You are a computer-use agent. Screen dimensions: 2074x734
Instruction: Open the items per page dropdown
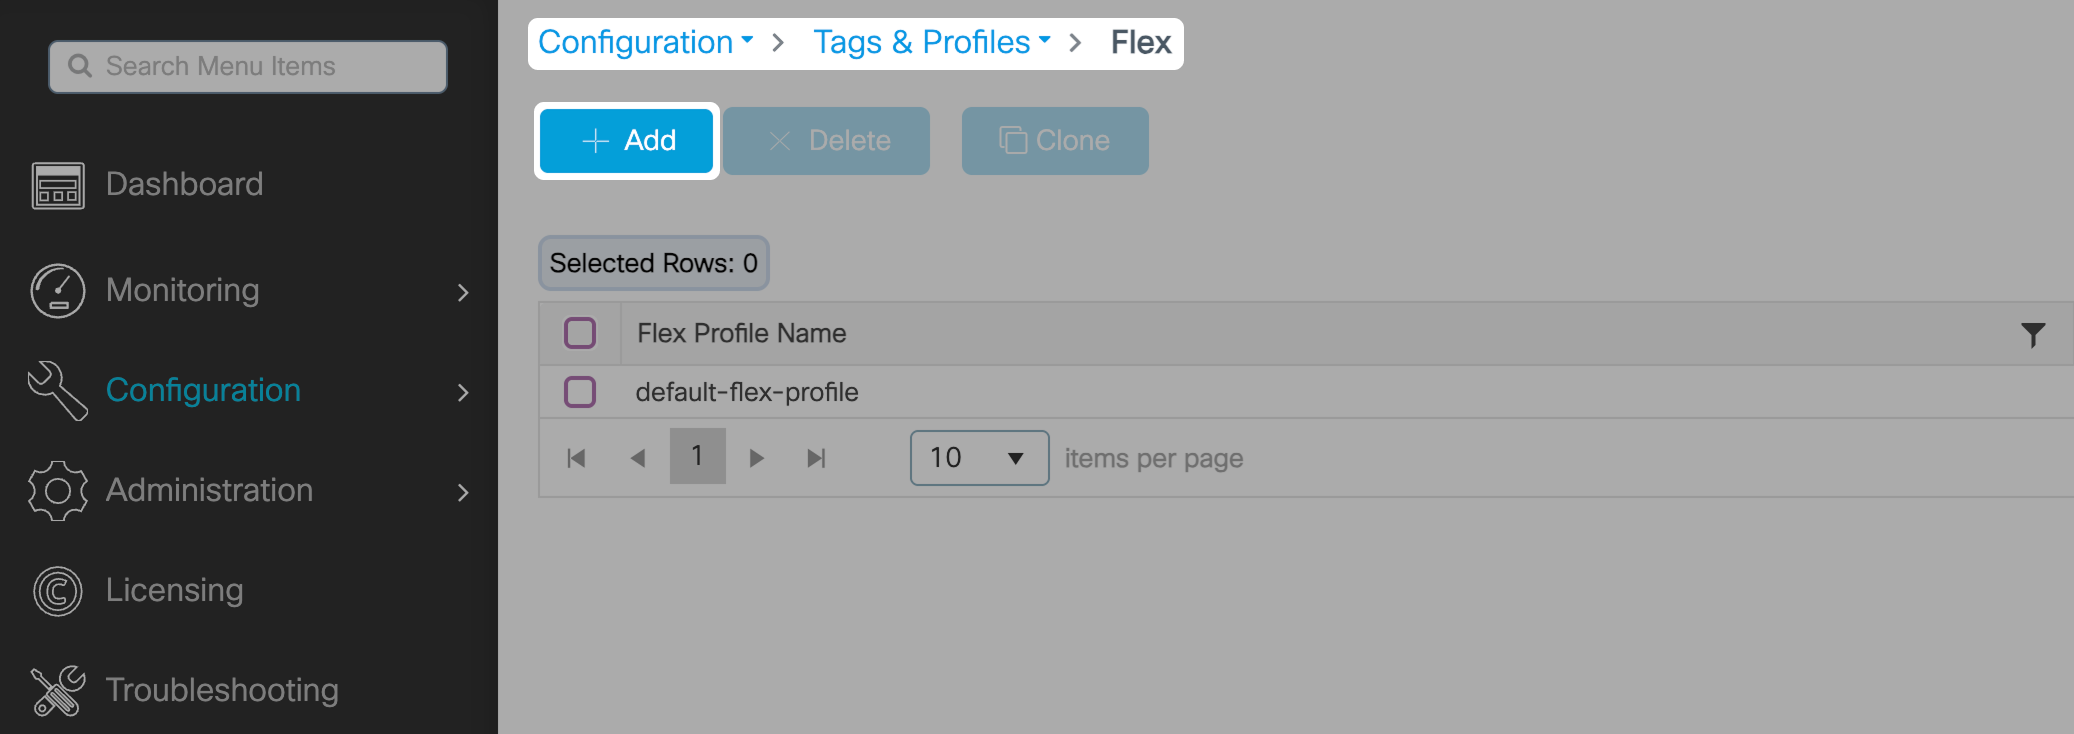[x=979, y=458]
